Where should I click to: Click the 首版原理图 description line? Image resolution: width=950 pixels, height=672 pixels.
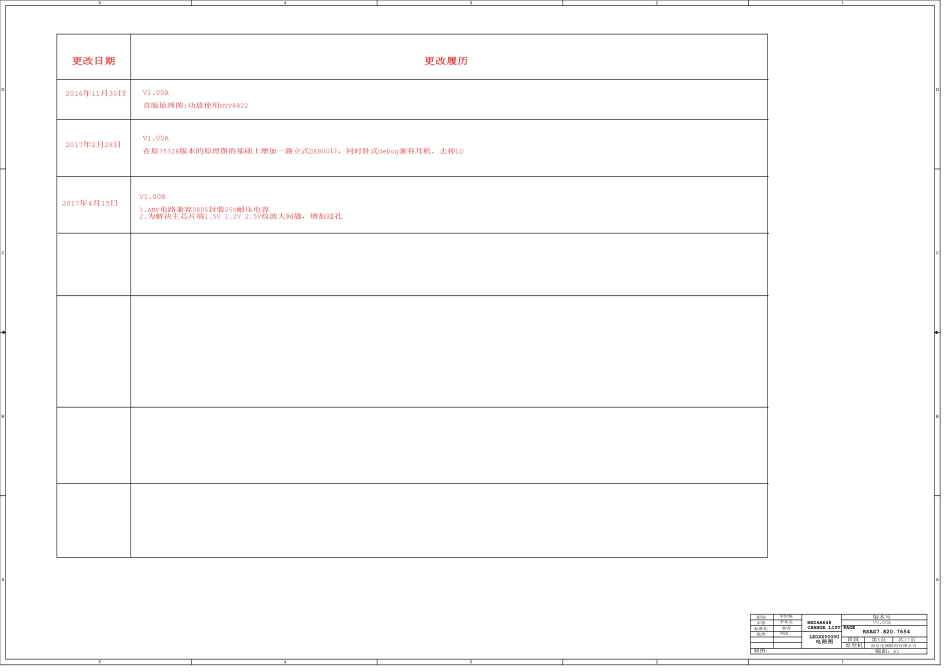pyautogui.click(x=196, y=105)
